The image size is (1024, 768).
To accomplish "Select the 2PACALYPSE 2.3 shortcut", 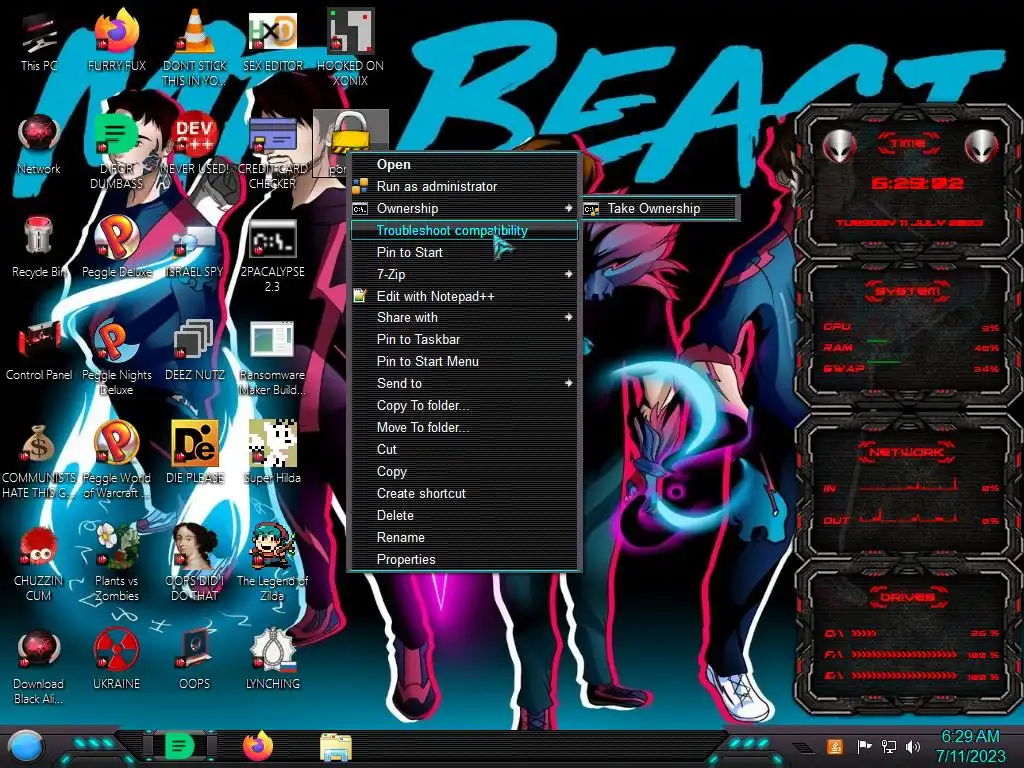I will point(273,255).
